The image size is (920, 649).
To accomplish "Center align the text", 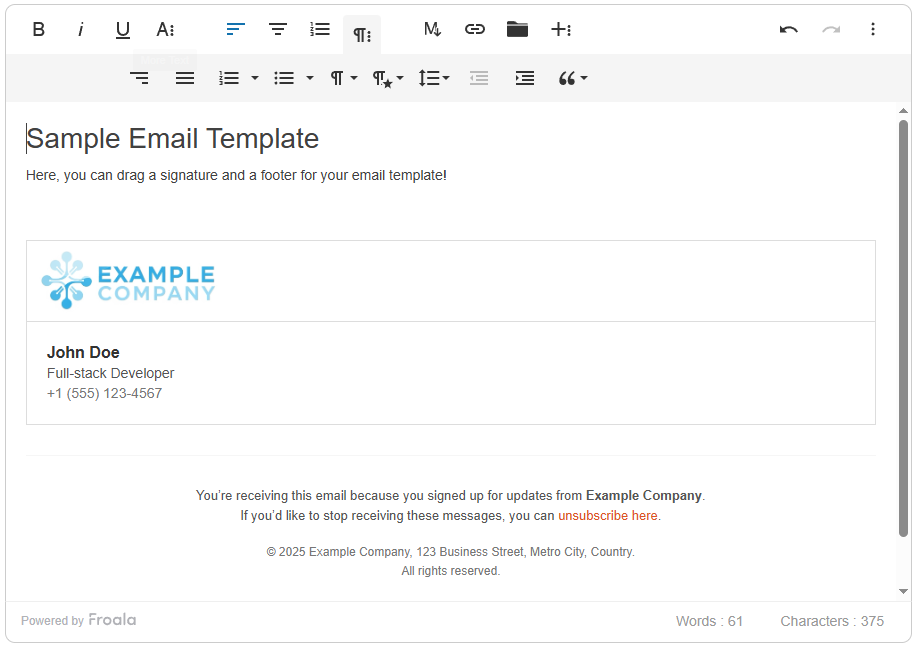I will point(278,30).
